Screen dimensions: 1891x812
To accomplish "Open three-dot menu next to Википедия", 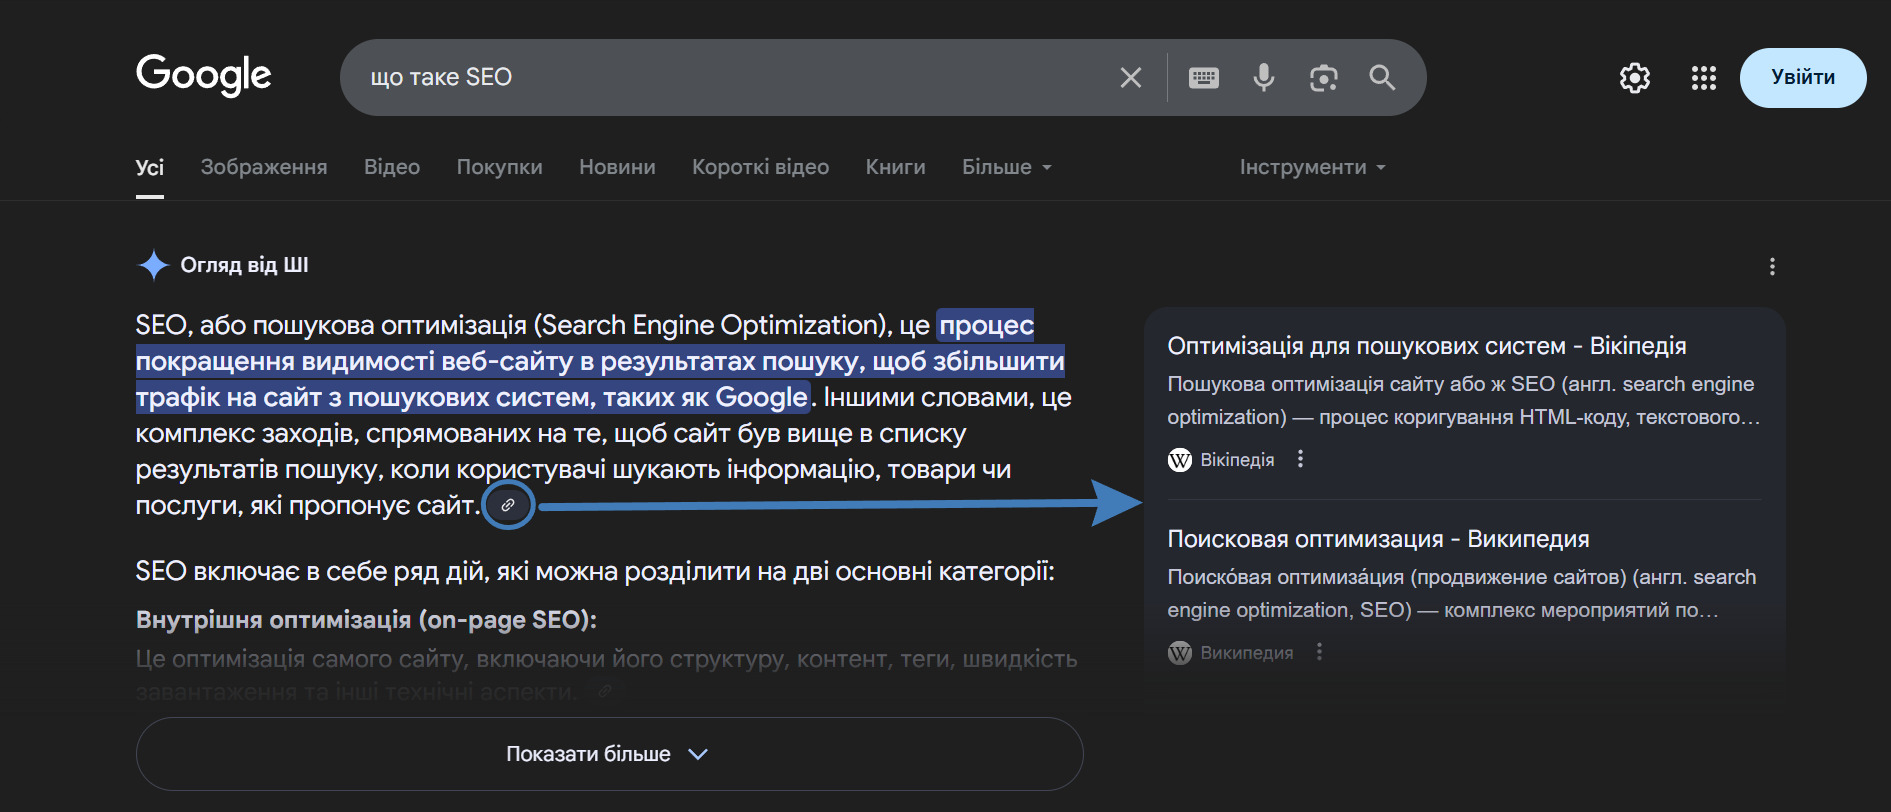I will pyautogui.click(x=1319, y=652).
